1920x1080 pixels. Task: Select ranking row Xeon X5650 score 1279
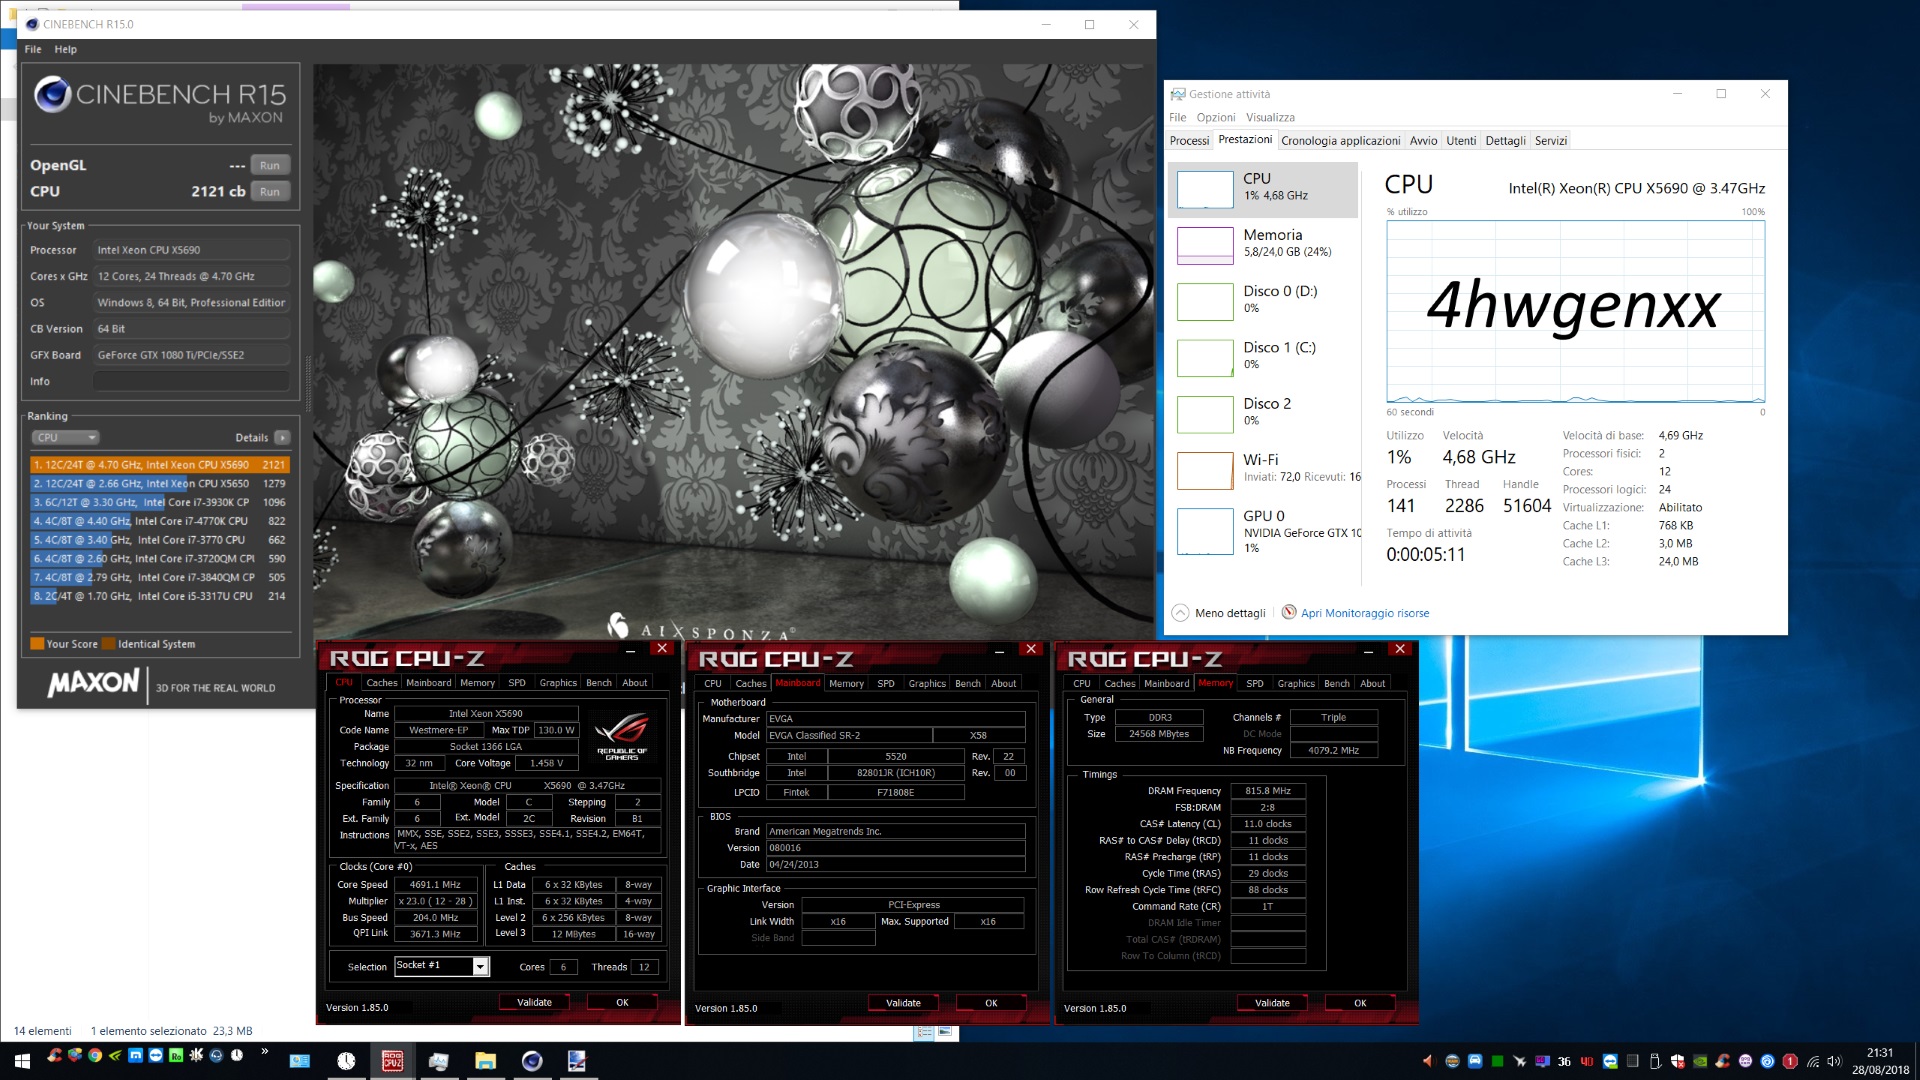pos(160,484)
